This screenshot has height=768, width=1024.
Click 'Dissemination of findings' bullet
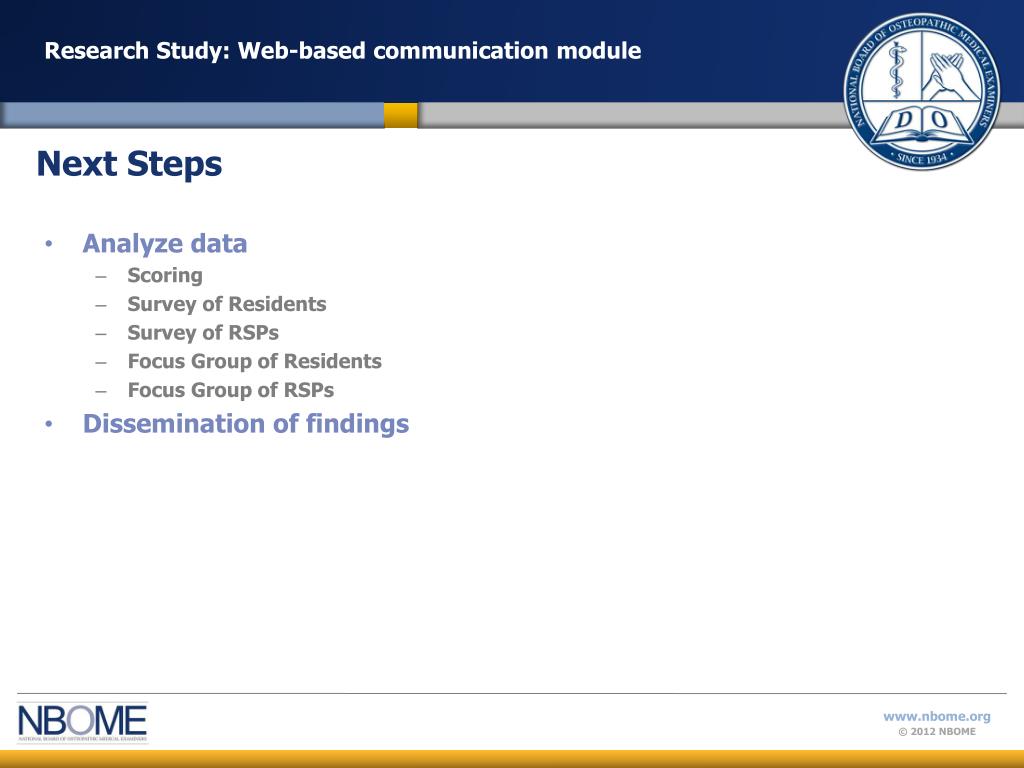[x=246, y=424]
